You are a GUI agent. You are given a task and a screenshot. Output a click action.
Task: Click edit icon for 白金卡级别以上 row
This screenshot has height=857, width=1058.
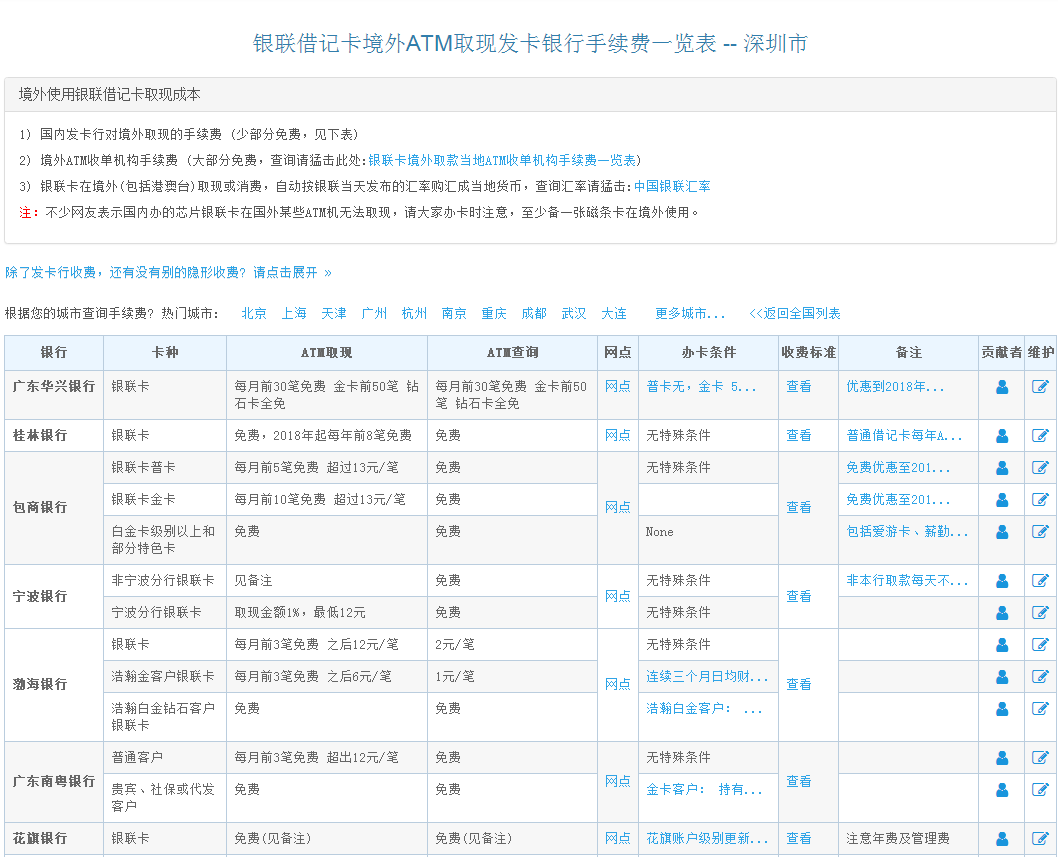tap(1040, 532)
